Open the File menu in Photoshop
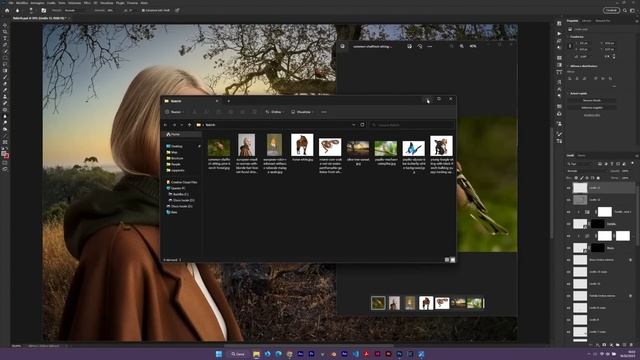This screenshot has height=360, width=640. click(x=11, y=3)
